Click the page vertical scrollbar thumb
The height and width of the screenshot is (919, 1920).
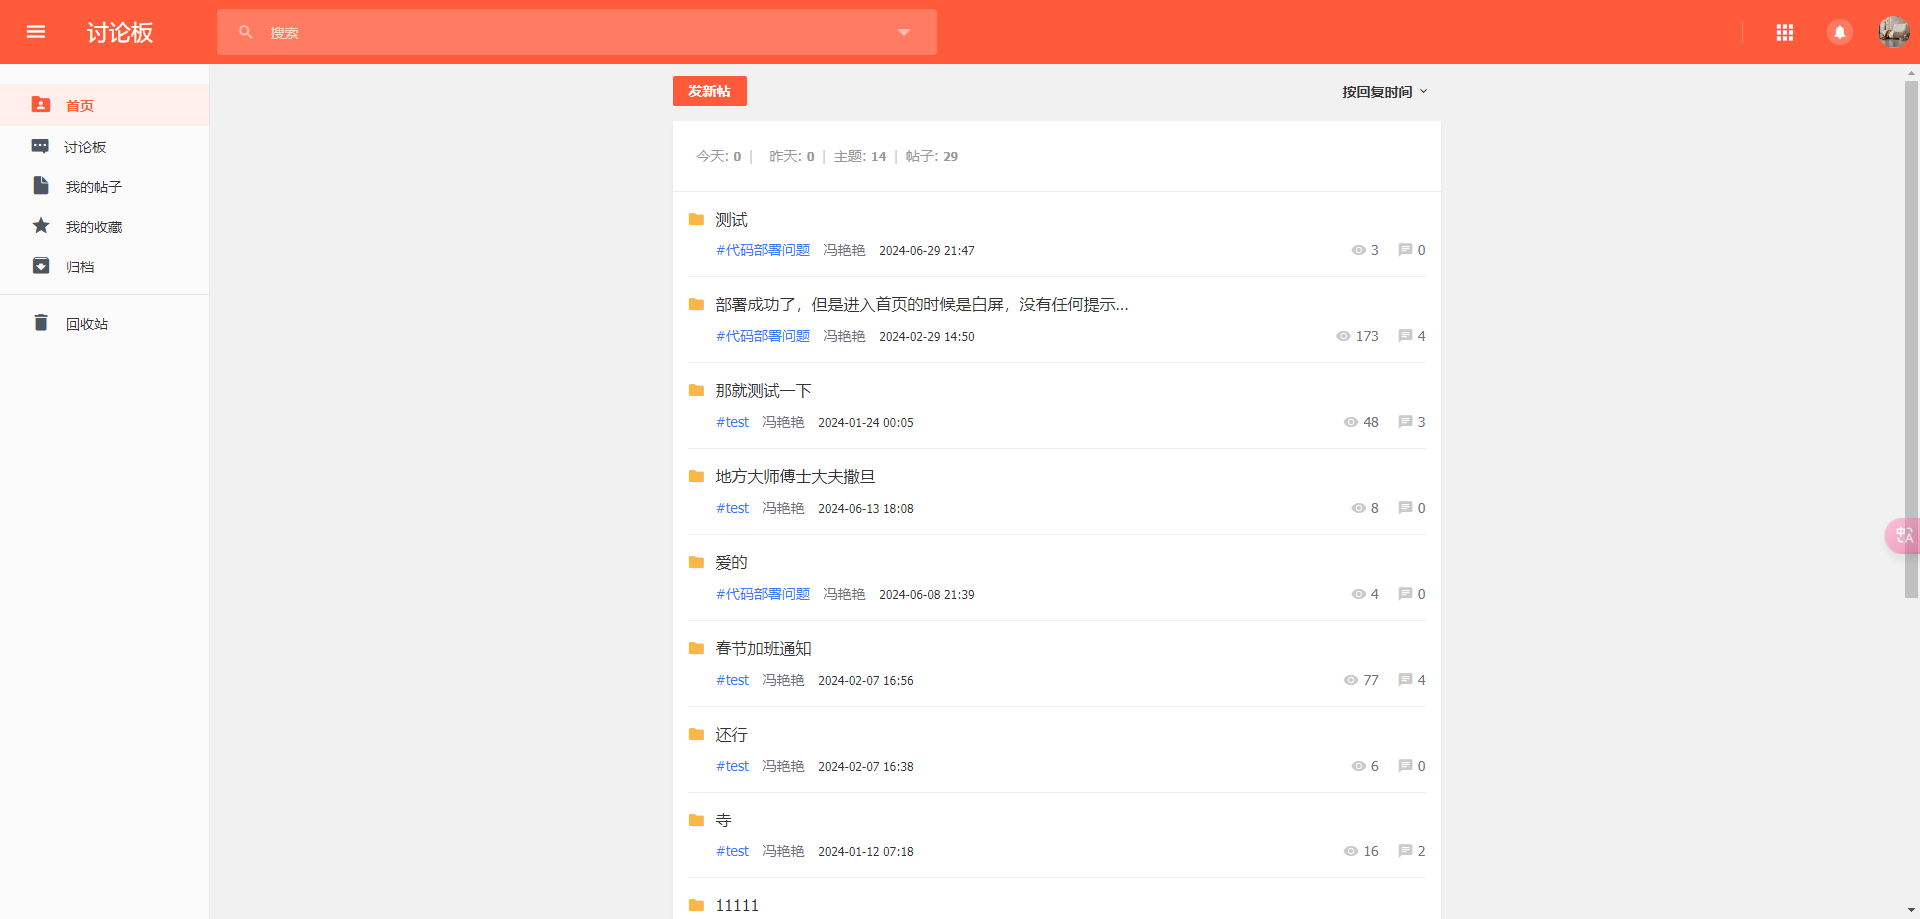coord(1911,340)
